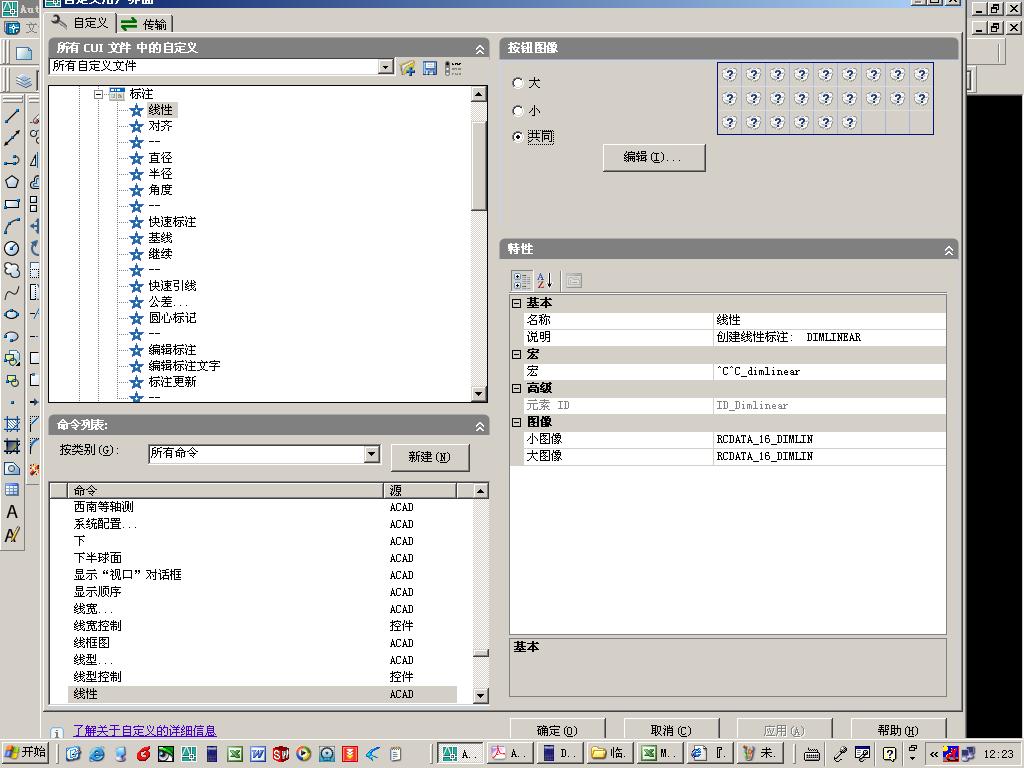Viewport: 1024px width, 768px height.
Task: Click the categorized view icon in properties
Action: pyautogui.click(x=521, y=281)
